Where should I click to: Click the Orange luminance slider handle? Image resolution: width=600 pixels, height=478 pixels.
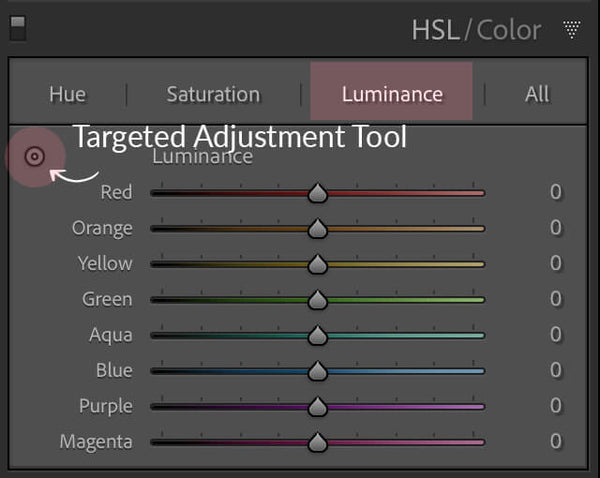[x=318, y=228]
